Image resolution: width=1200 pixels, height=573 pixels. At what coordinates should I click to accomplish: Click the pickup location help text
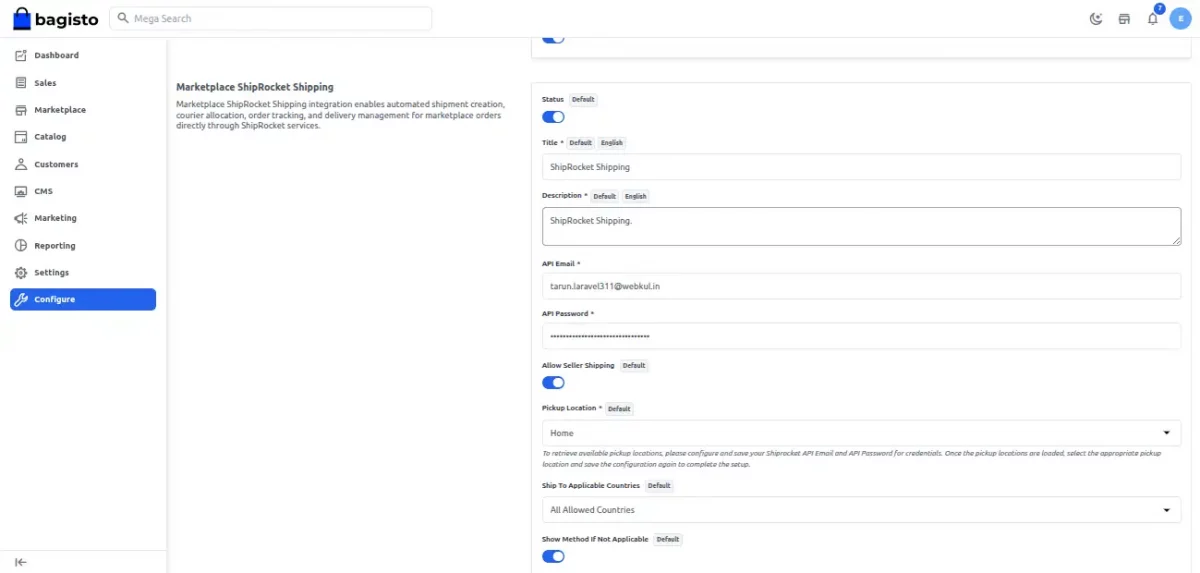(x=851, y=459)
